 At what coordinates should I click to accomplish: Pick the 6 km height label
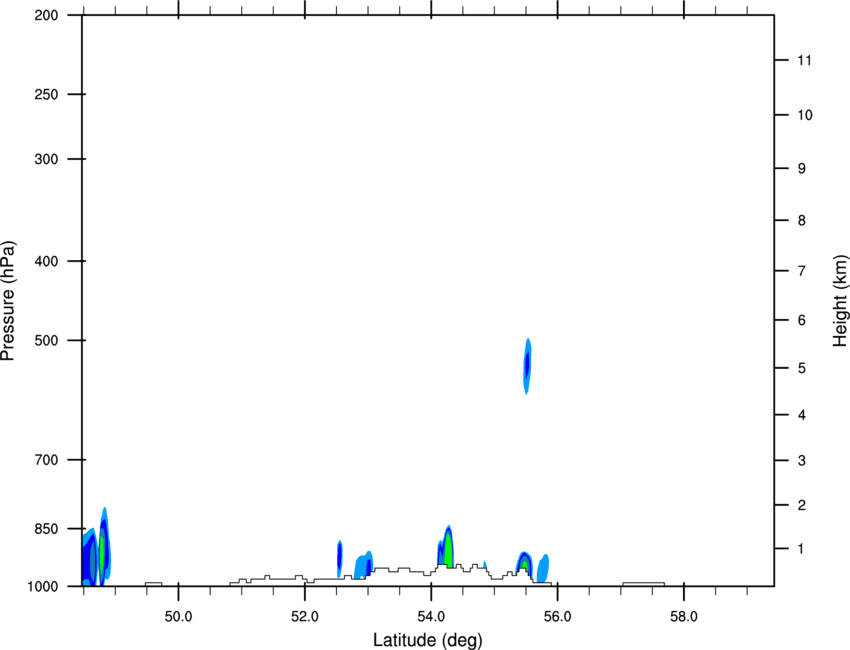tap(802, 320)
